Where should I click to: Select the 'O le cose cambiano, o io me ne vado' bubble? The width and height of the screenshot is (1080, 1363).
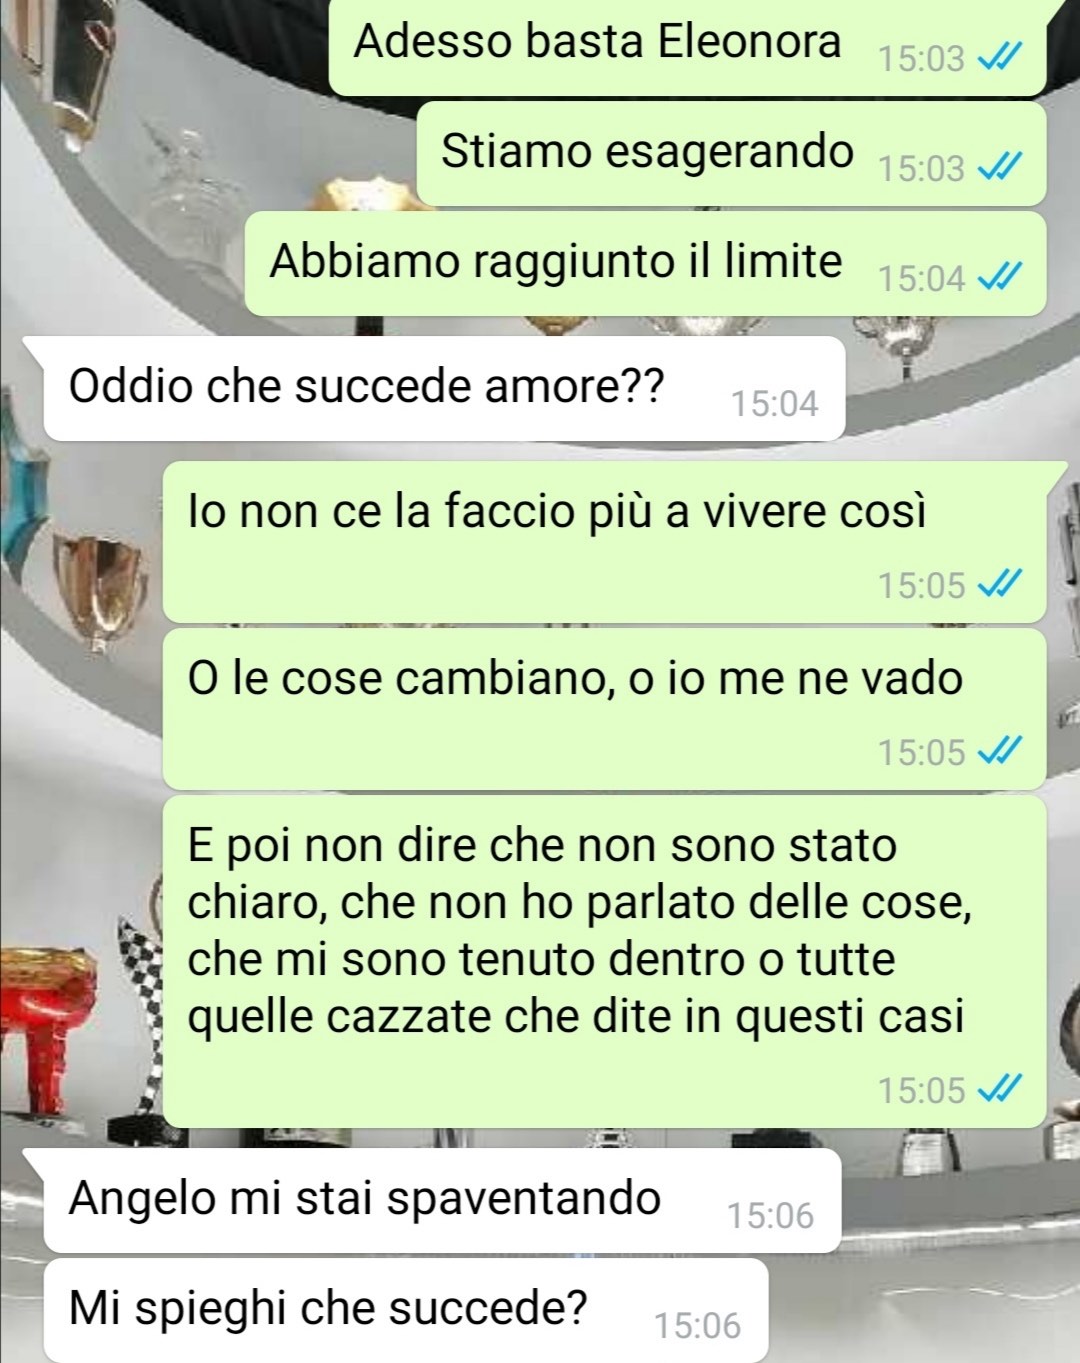point(604,709)
